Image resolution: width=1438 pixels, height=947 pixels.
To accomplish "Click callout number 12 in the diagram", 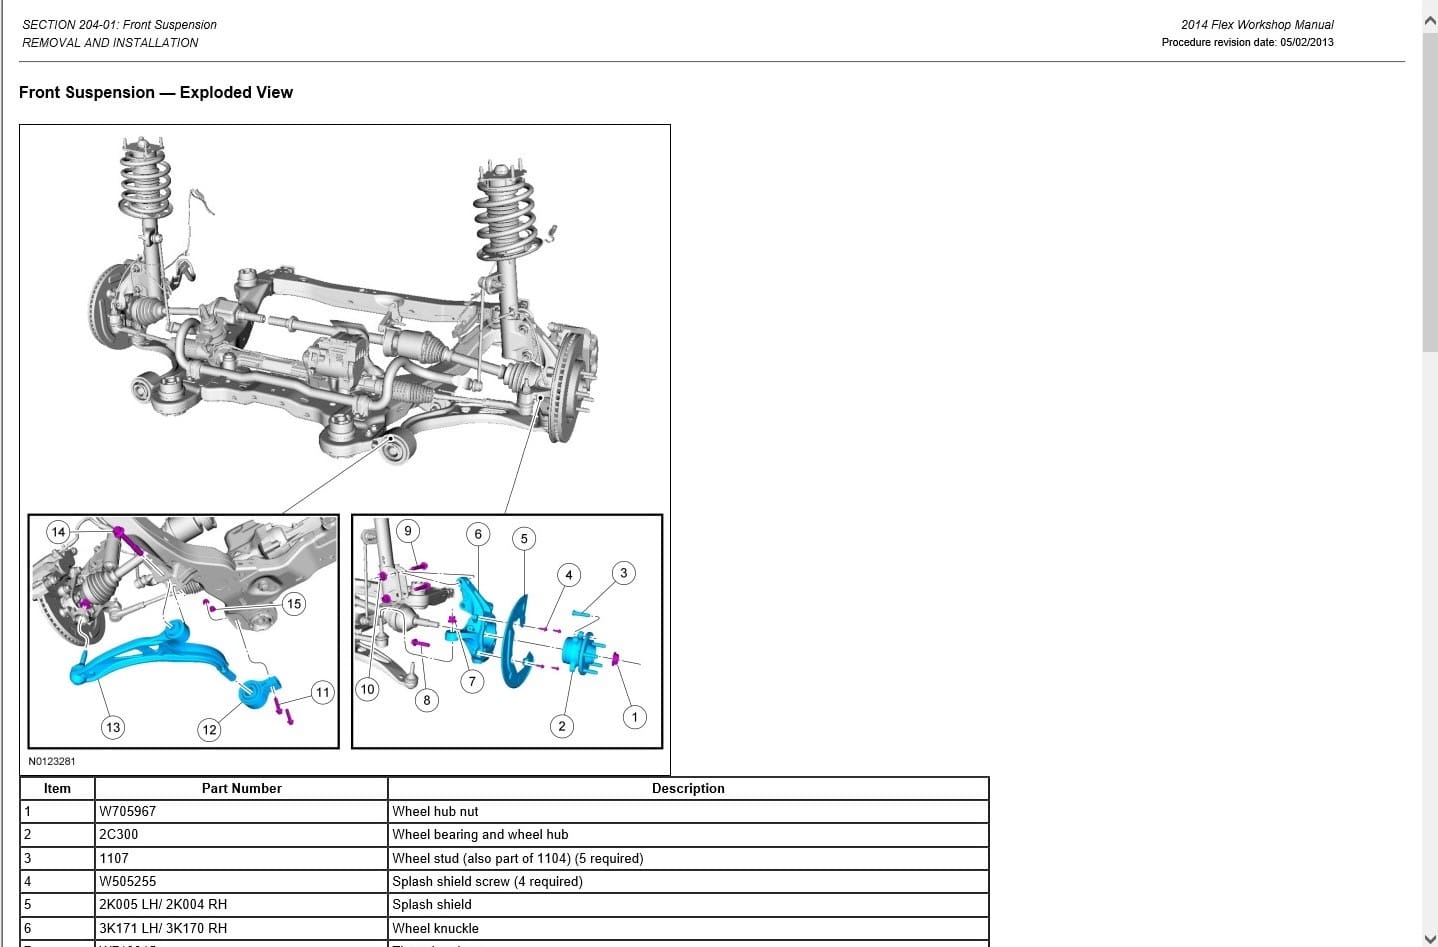I will point(209,729).
